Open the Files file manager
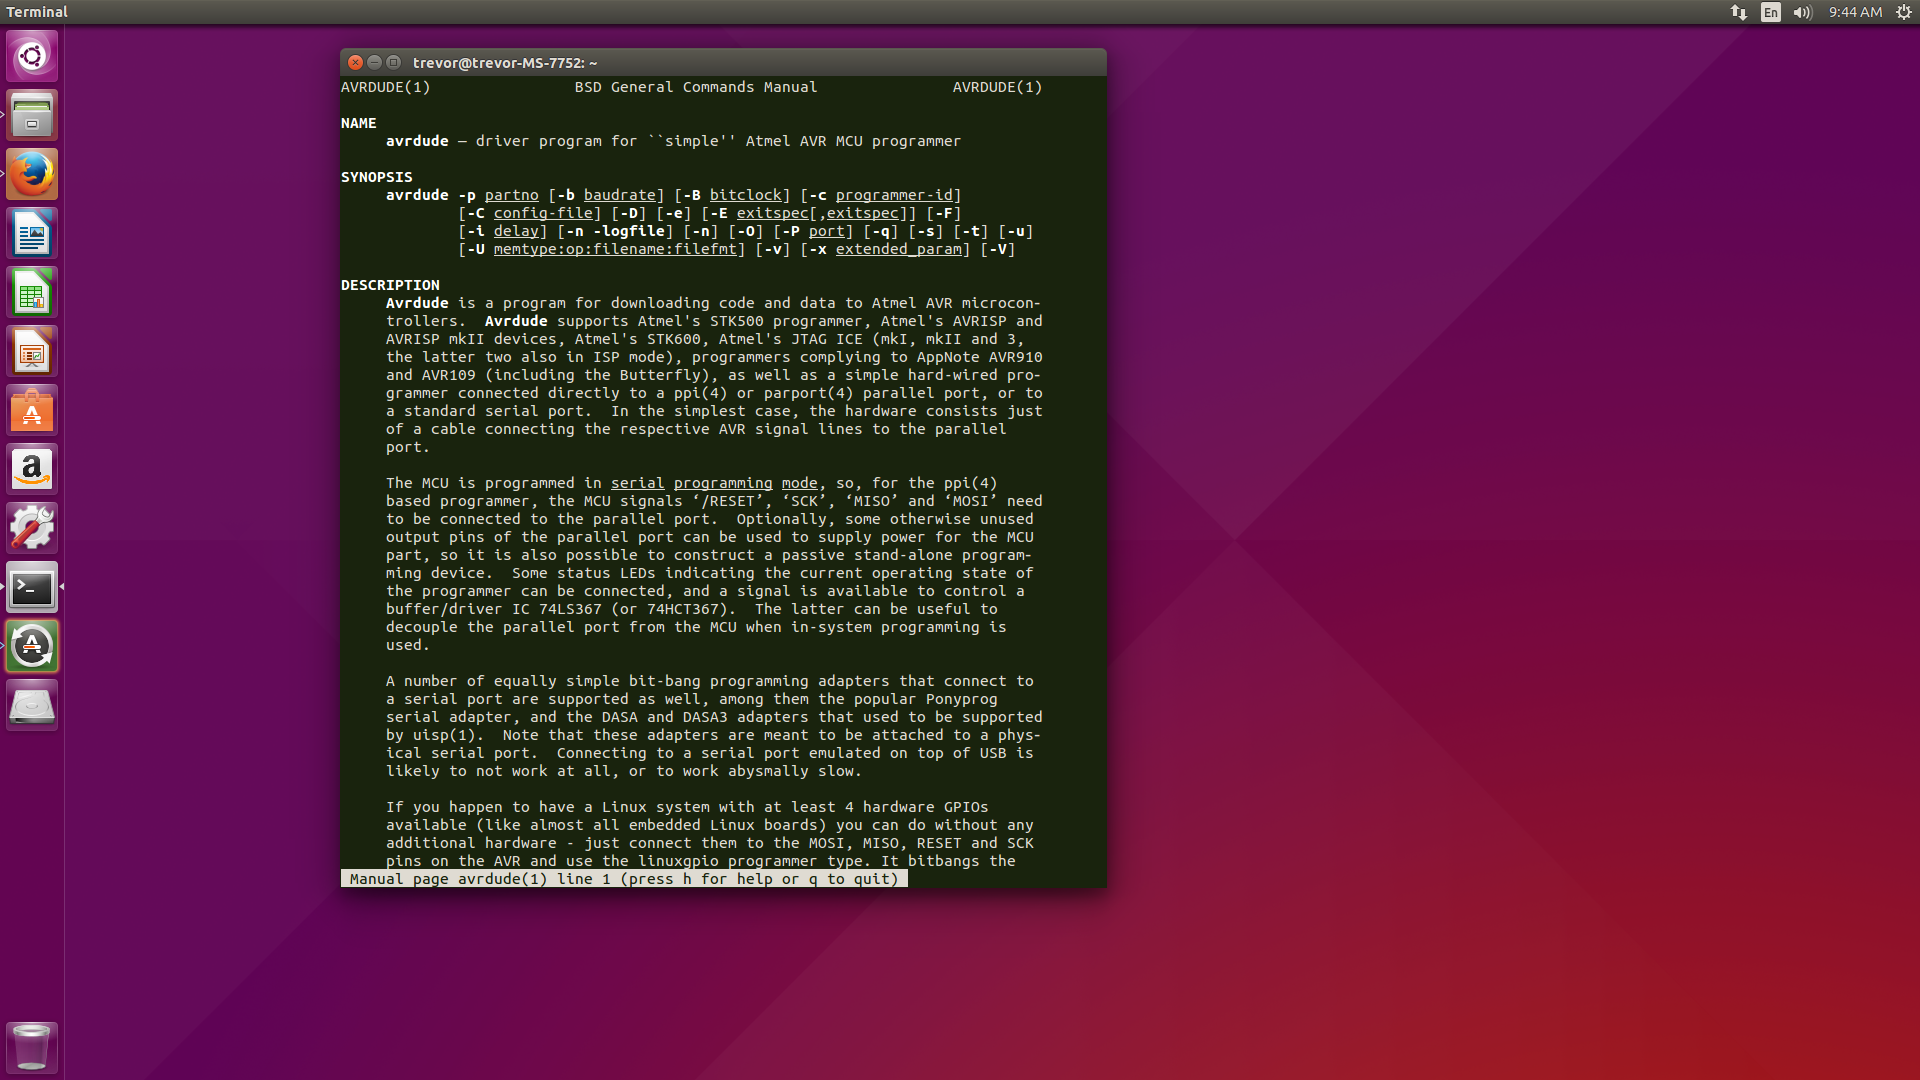Viewport: 1920px width, 1080px height. click(31, 114)
